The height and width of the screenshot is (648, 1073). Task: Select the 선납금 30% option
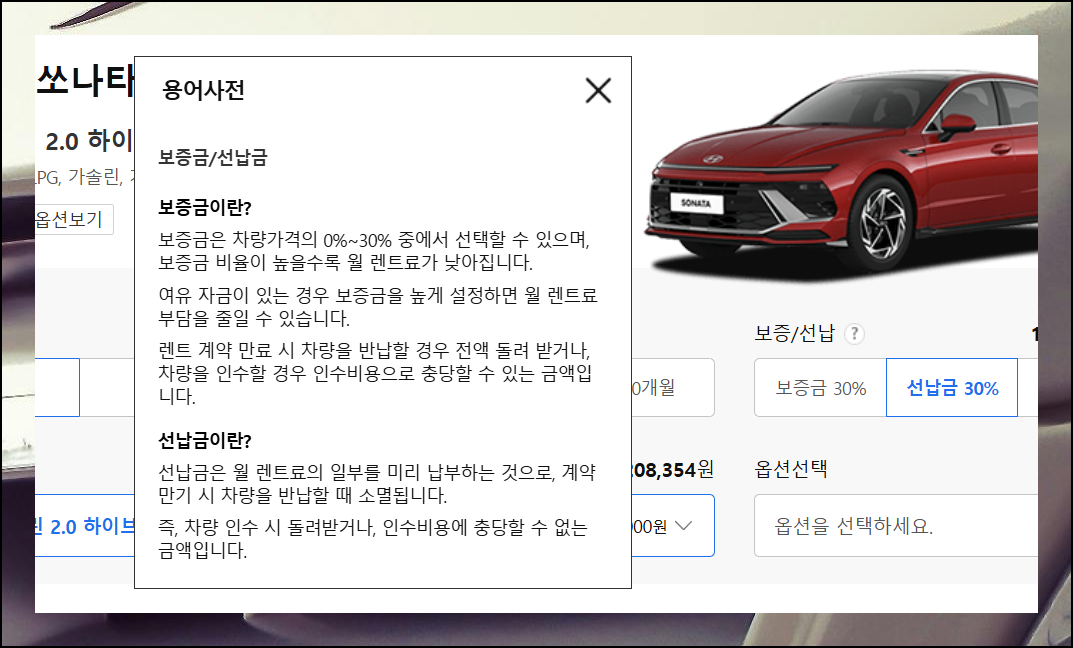pos(952,388)
